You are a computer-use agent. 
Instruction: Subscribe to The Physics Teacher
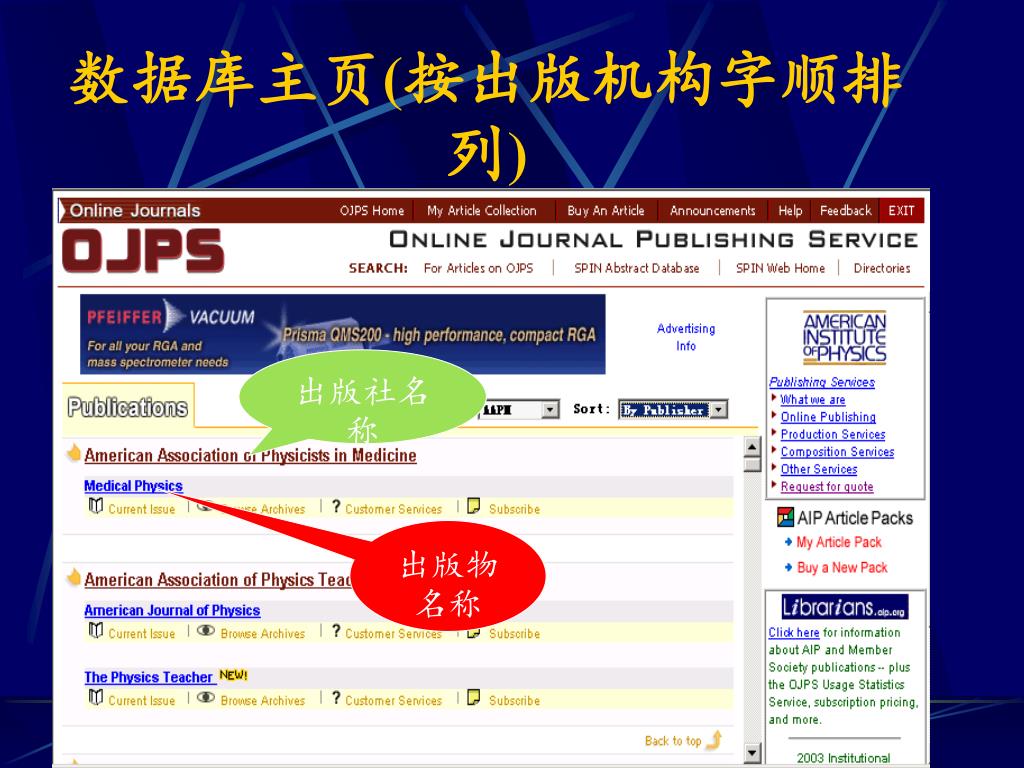515,701
